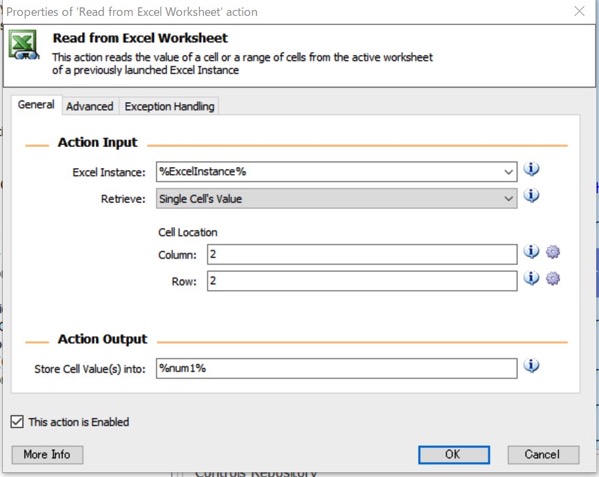The image size is (599, 477).
Task: Focus the Column input field
Action: [362, 254]
